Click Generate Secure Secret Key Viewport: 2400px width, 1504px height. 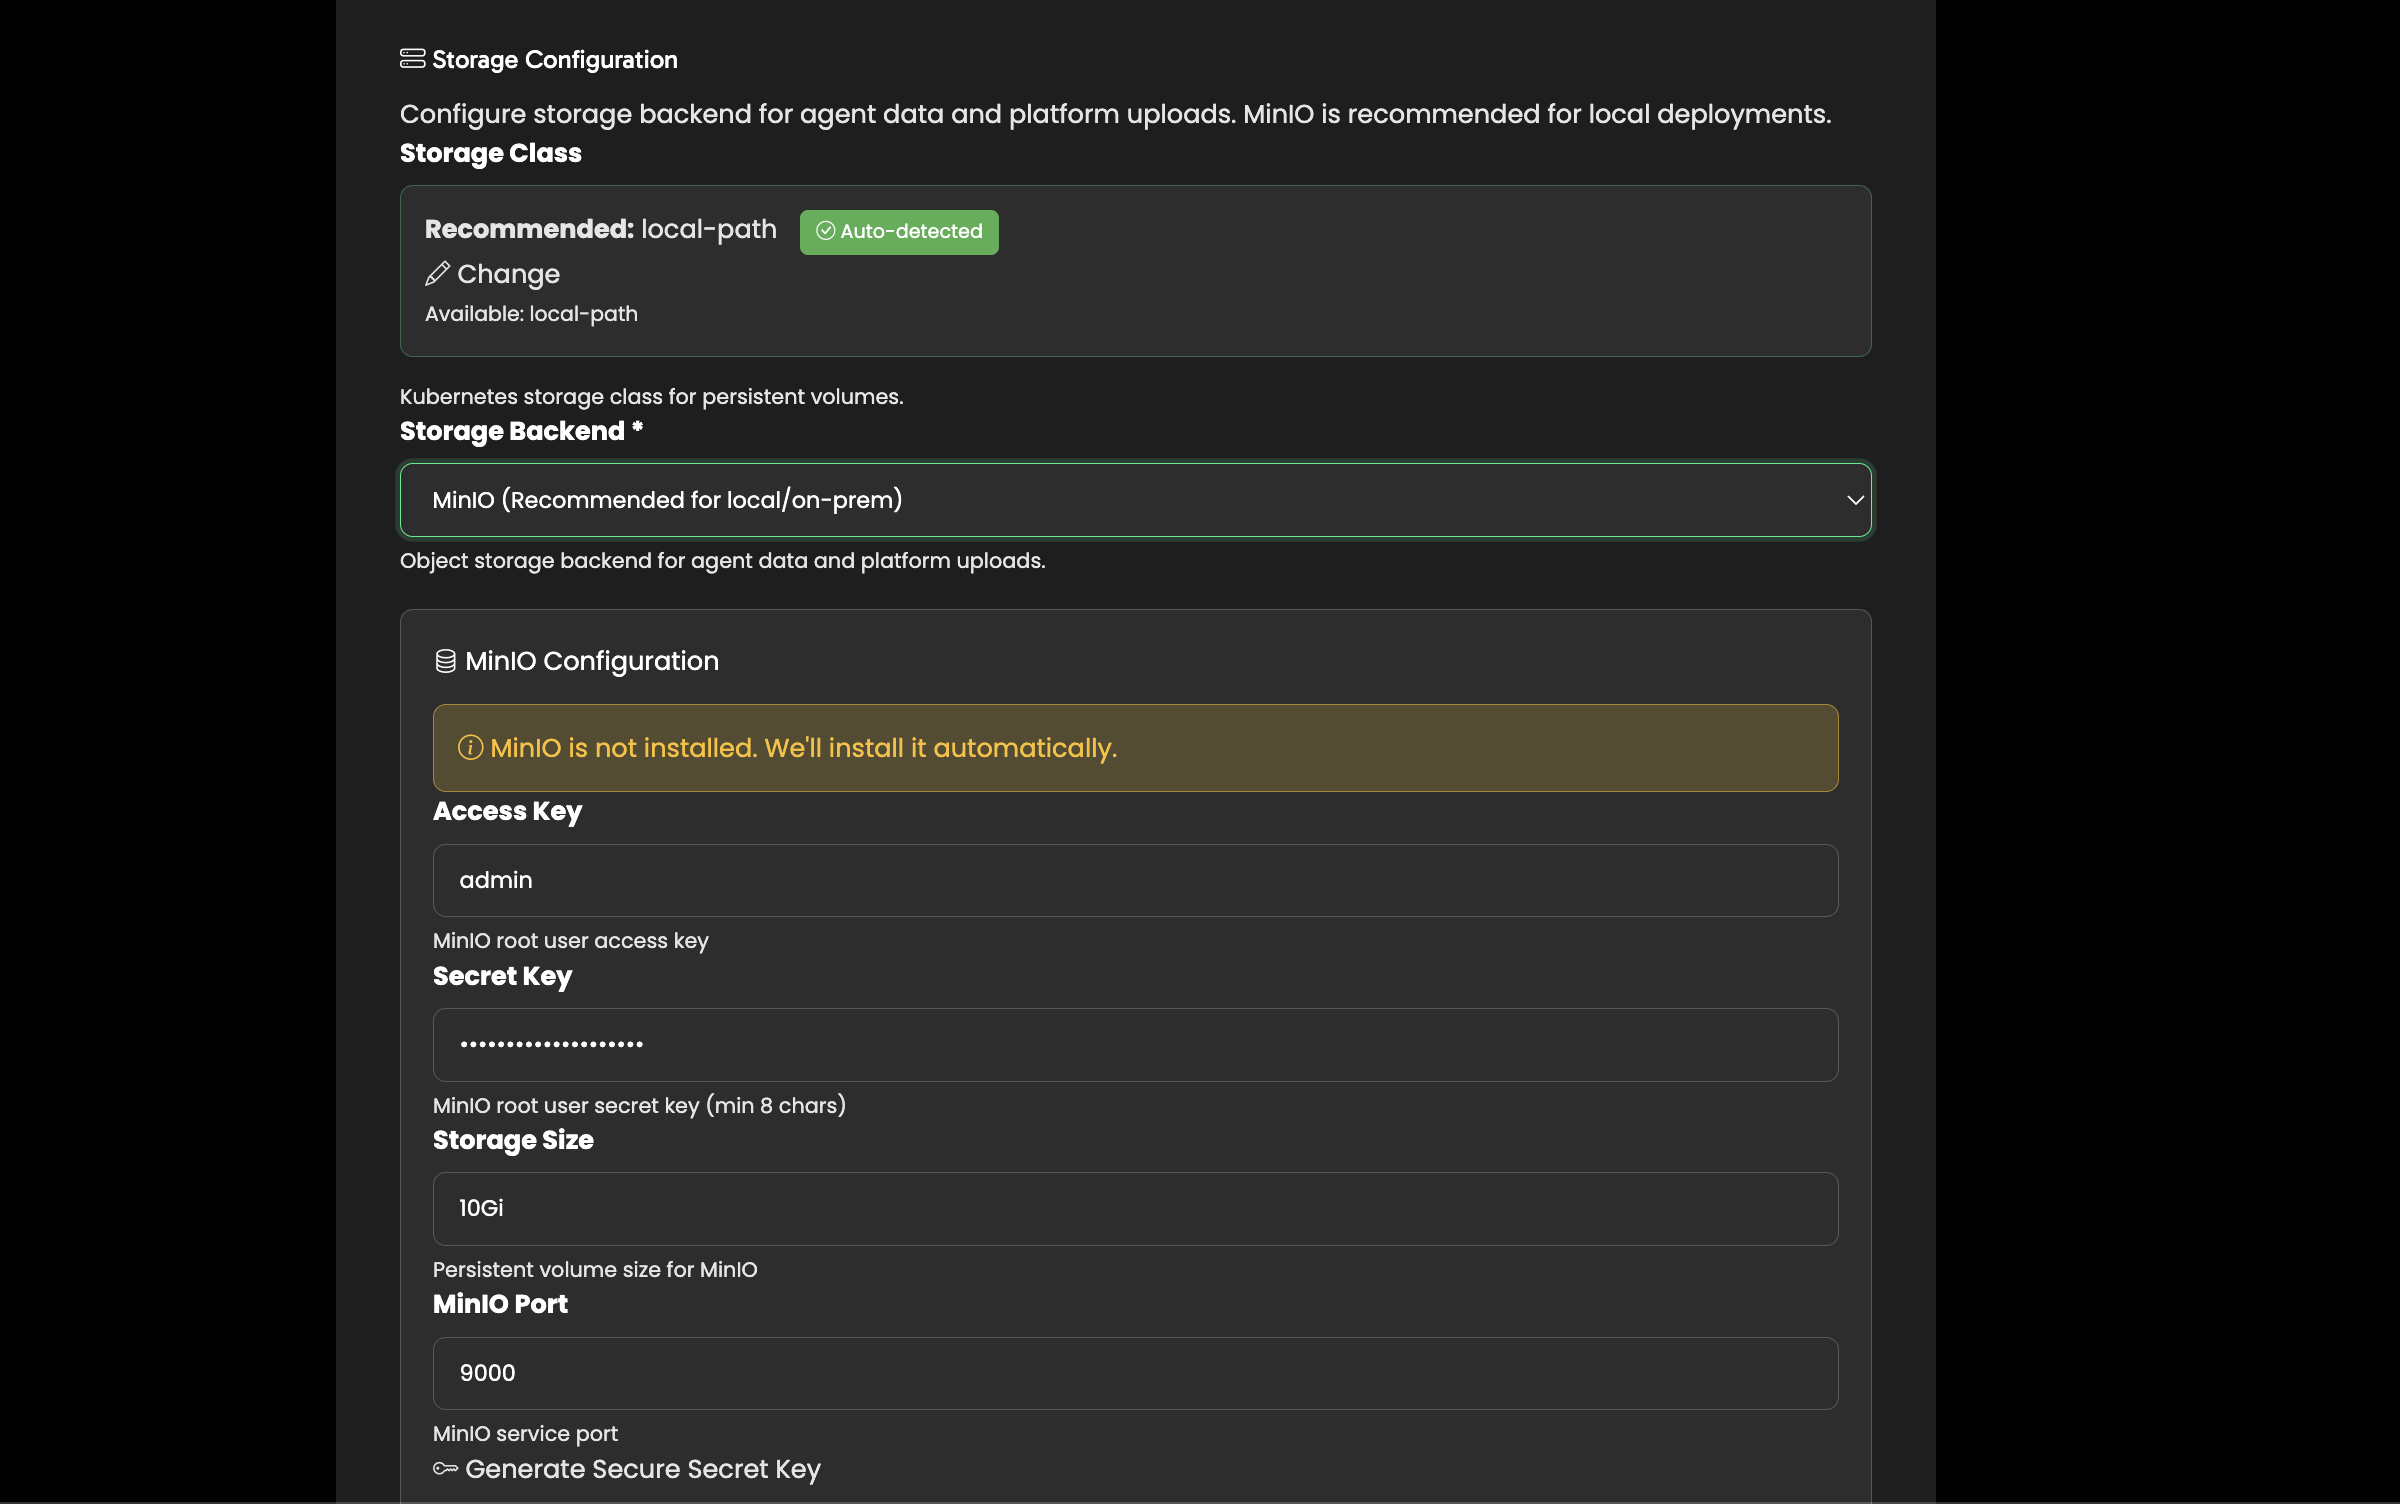tap(642, 1468)
